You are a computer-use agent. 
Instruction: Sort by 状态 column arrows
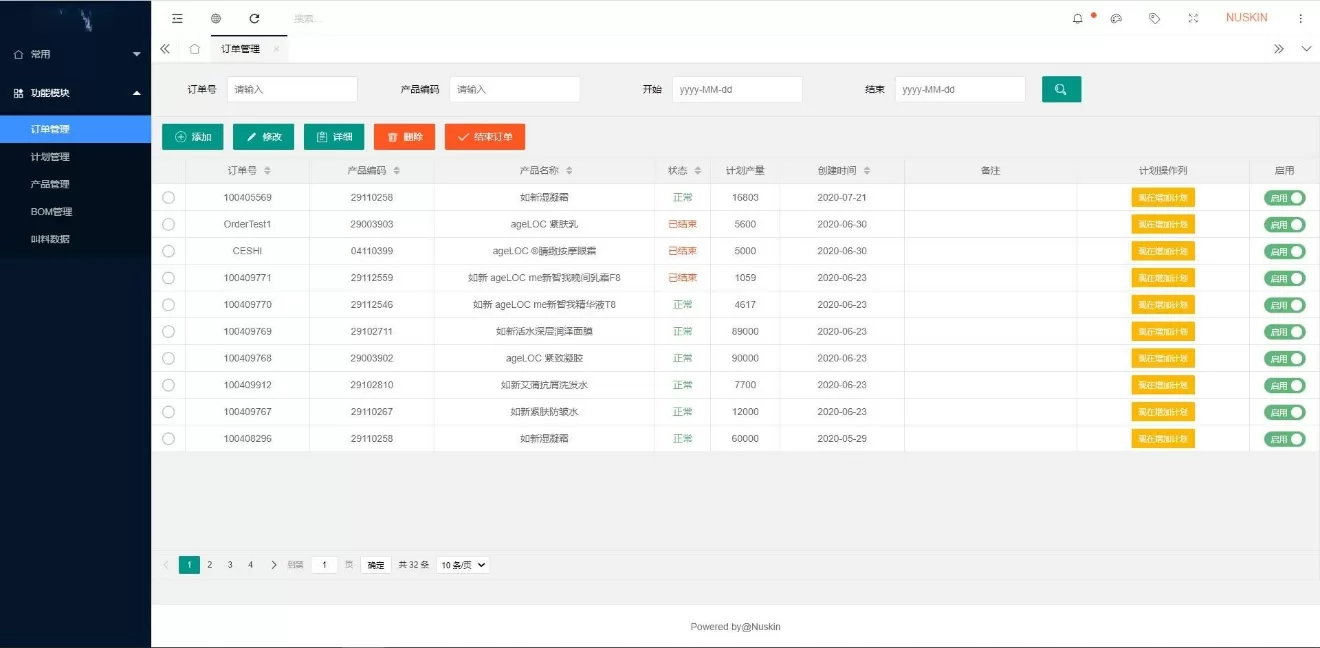[x=698, y=171]
